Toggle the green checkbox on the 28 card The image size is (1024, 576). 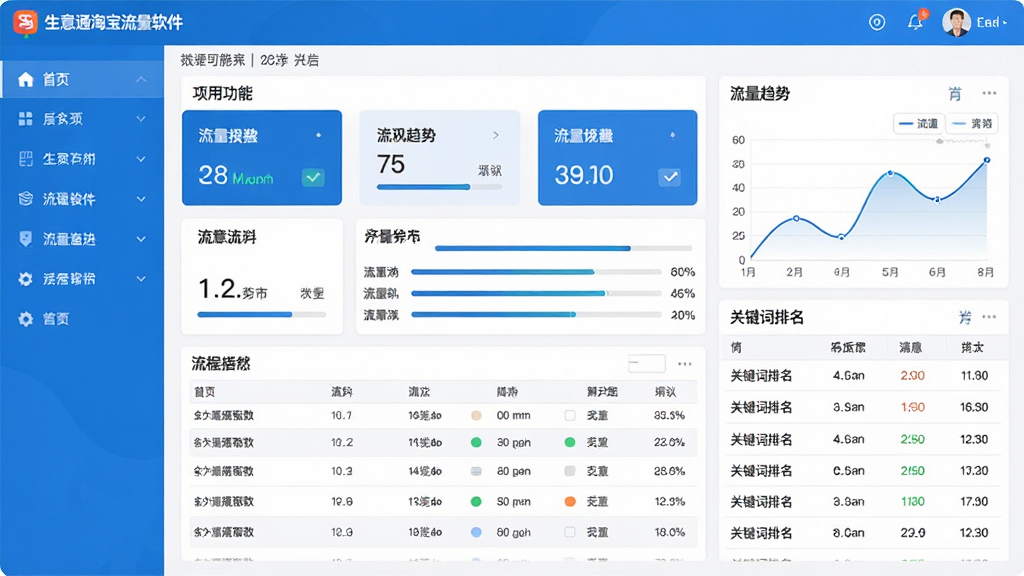313,177
